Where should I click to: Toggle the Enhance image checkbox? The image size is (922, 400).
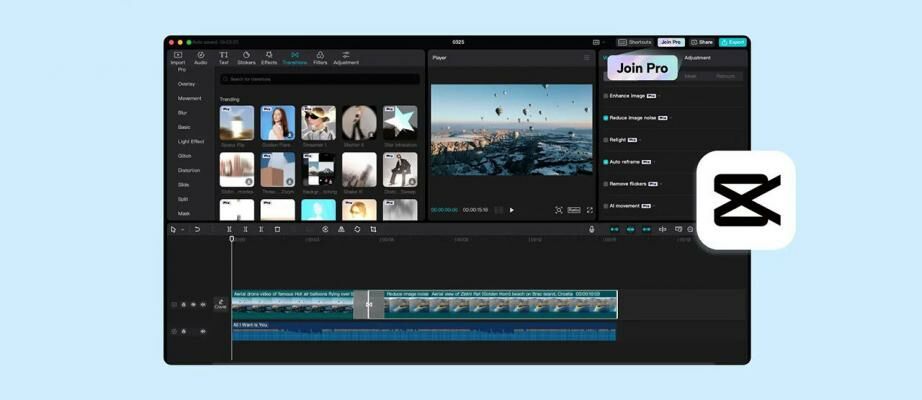click(x=606, y=95)
